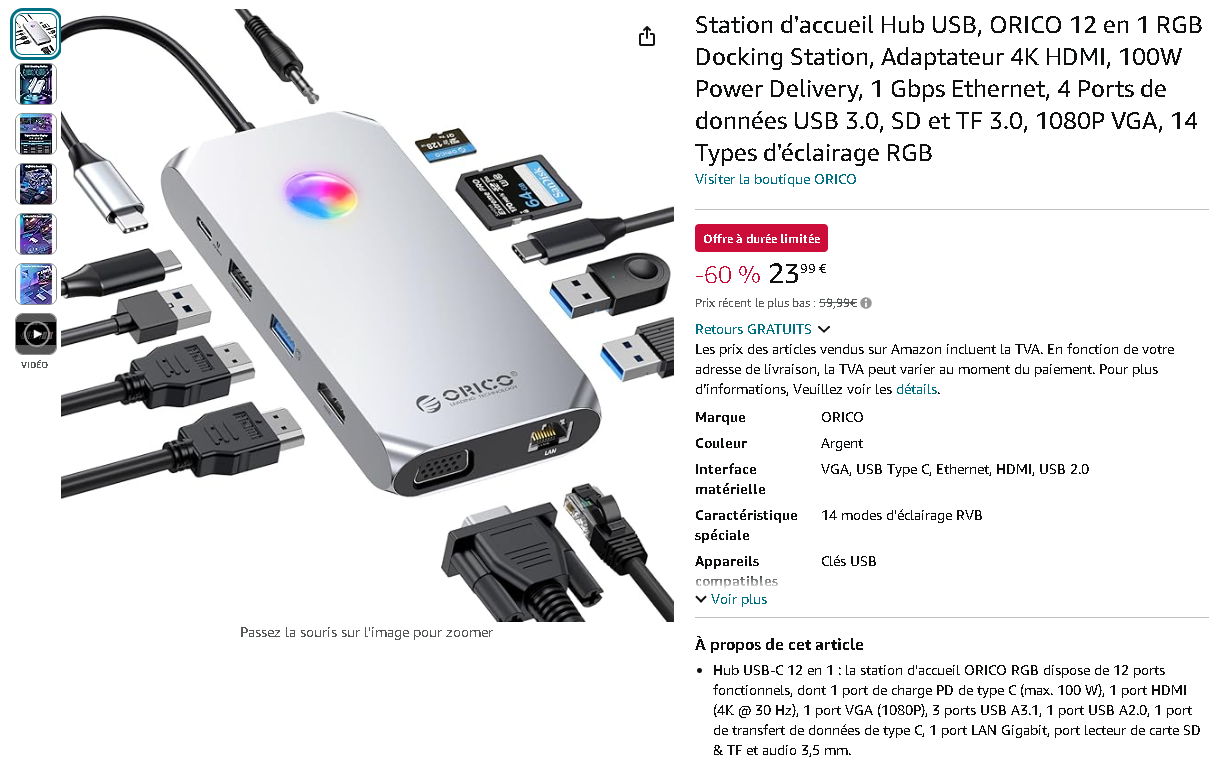1230x759 pixels.
Task: Select the first product thumbnail
Action: 36,34
